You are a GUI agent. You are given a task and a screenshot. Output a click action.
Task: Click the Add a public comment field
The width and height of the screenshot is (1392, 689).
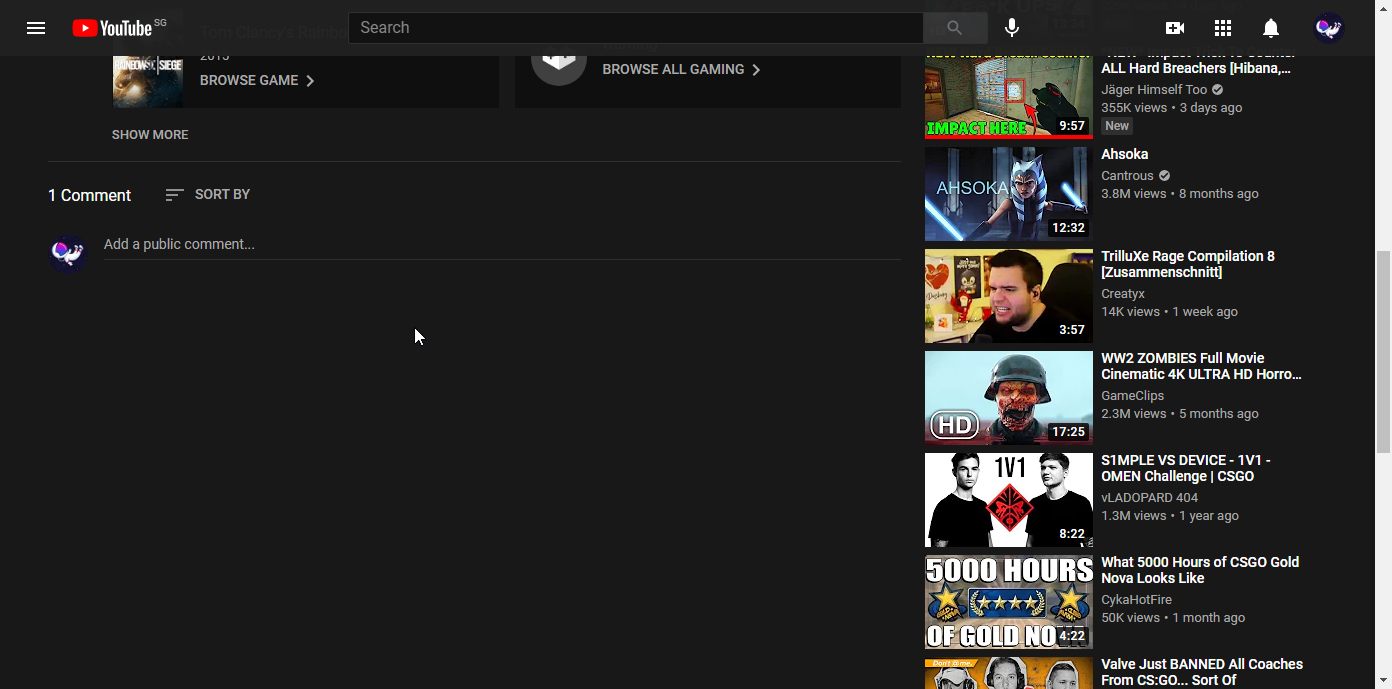[500, 244]
